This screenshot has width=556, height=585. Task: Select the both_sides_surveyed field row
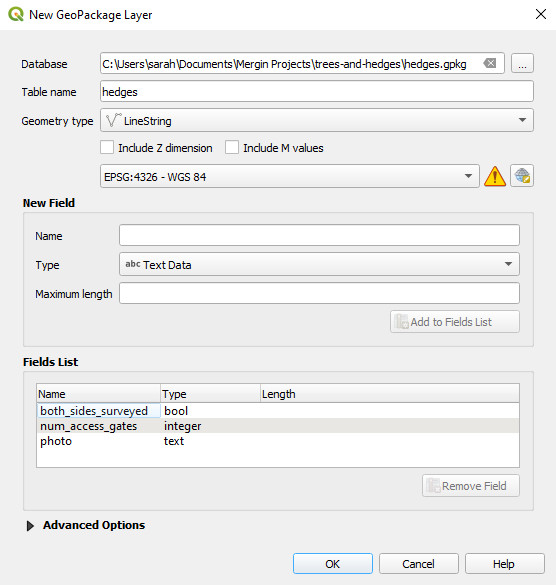coord(278,411)
